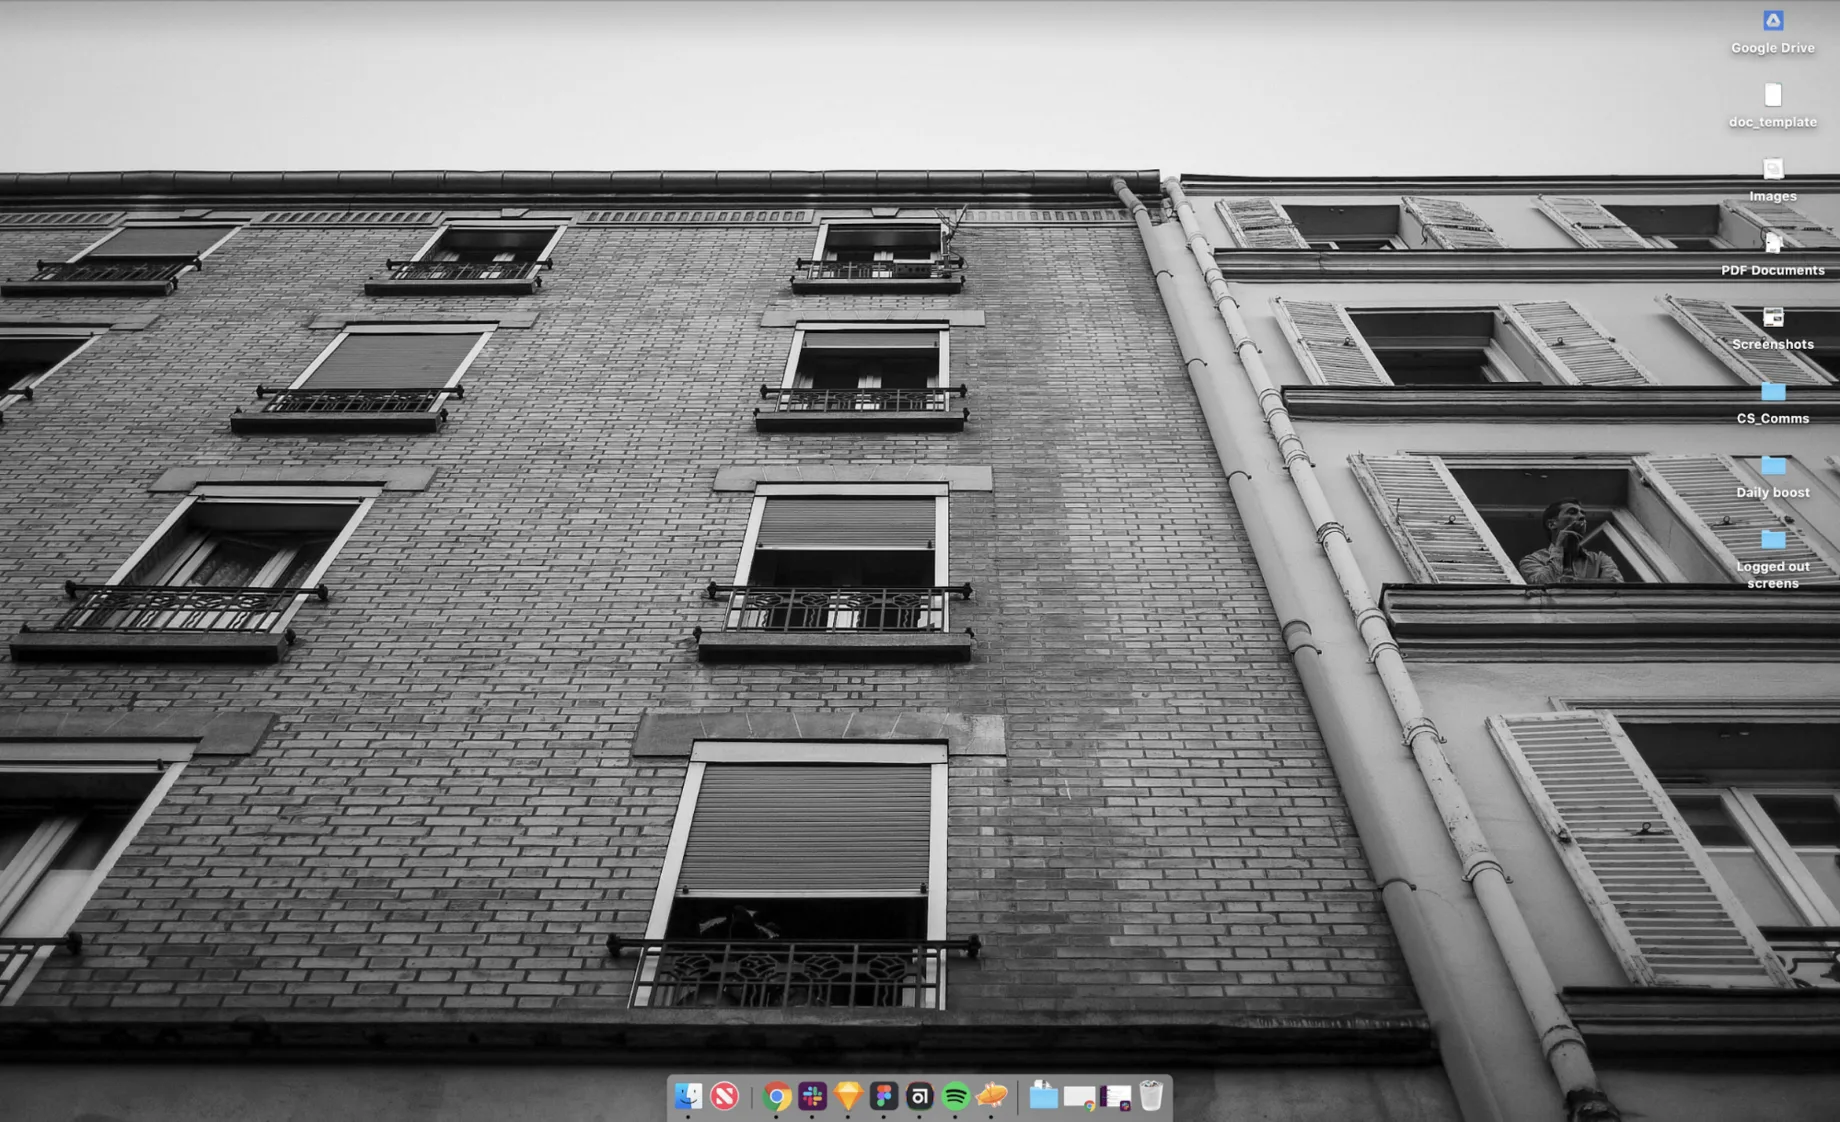Click the 'CS_Comms' folder name label
This screenshot has width=1840, height=1122.
(x=1773, y=418)
